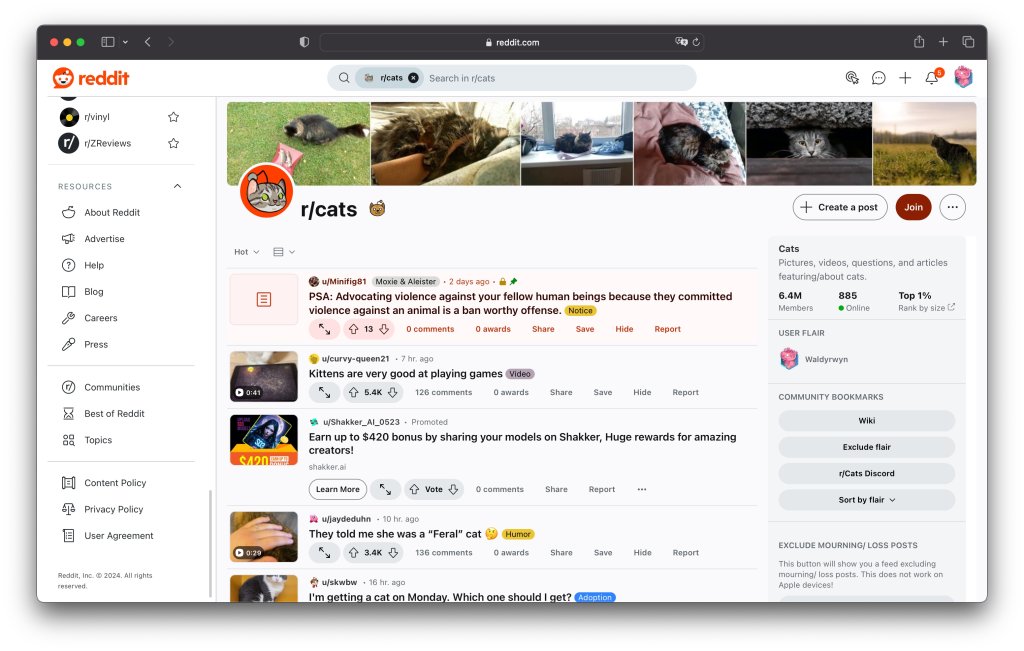Upvote the Kittens are very good post
1024x651 pixels.
click(x=353, y=392)
